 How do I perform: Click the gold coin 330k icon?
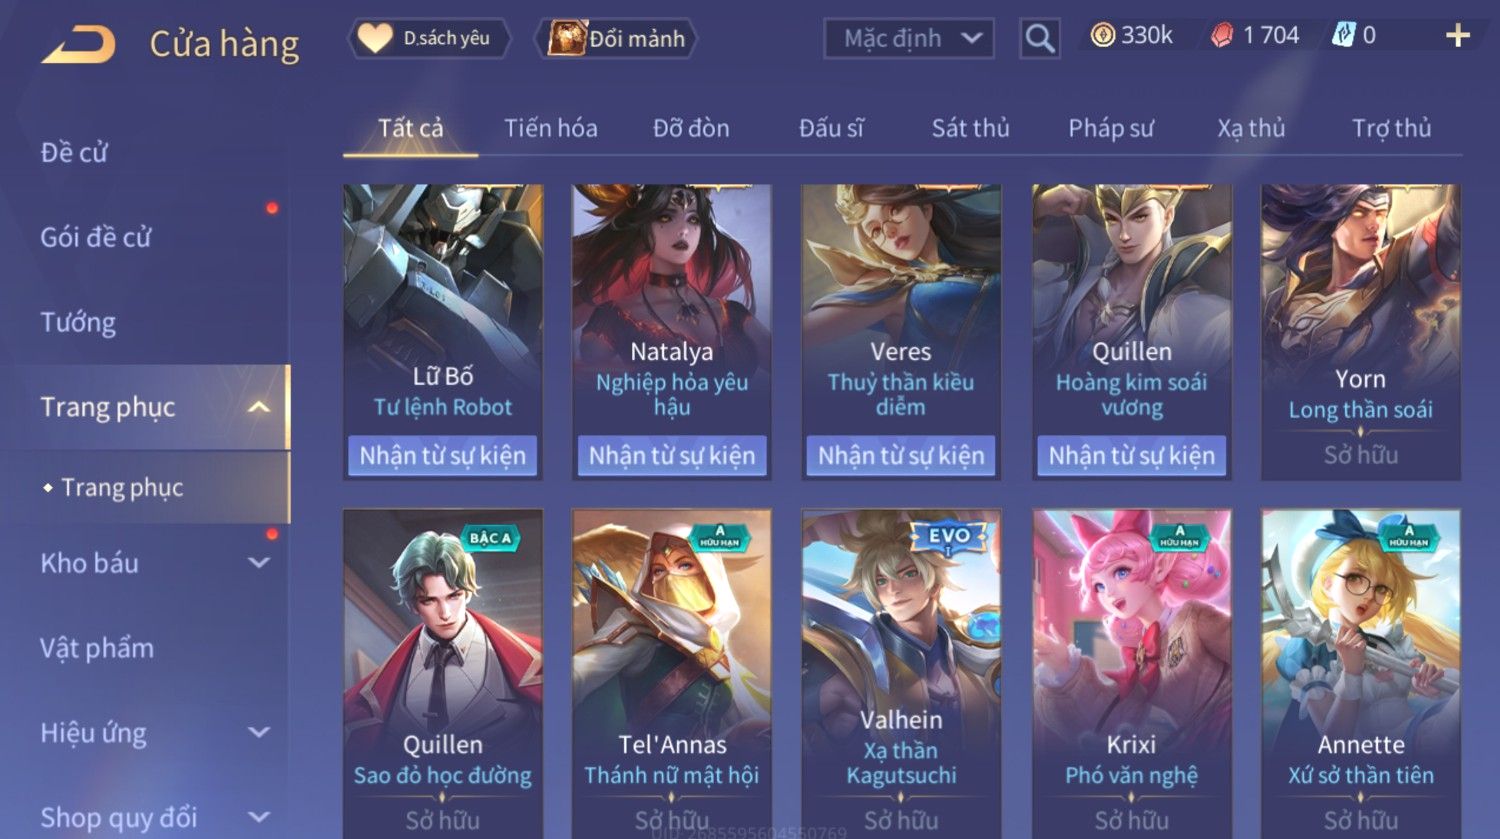(x=1102, y=36)
